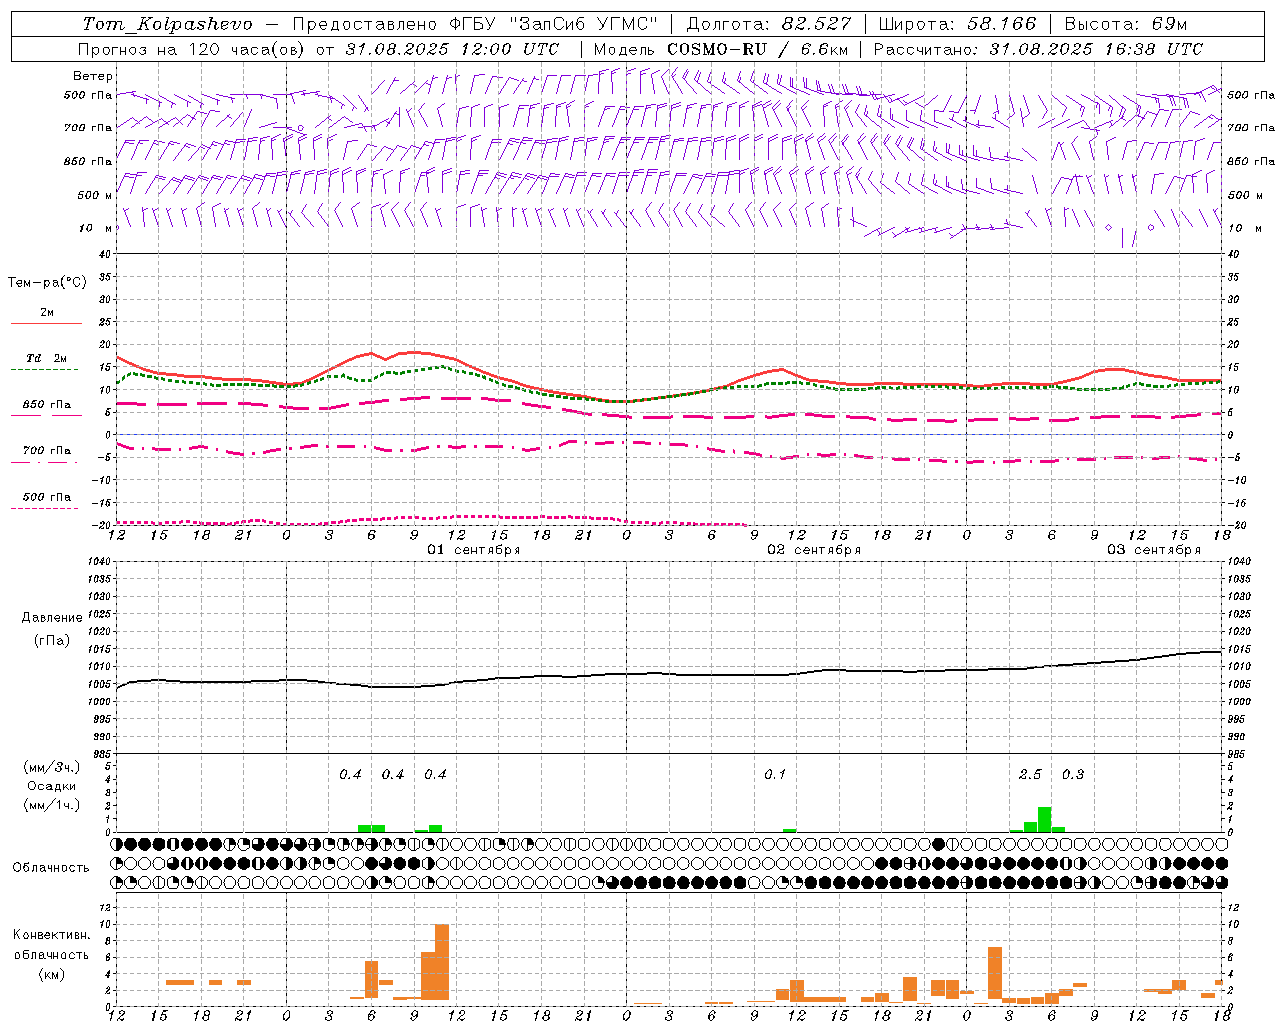The width and height of the screenshot is (1280, 1024).
Task: Click the station title Tom_Kolpashevo
Action: click(167, 24)
